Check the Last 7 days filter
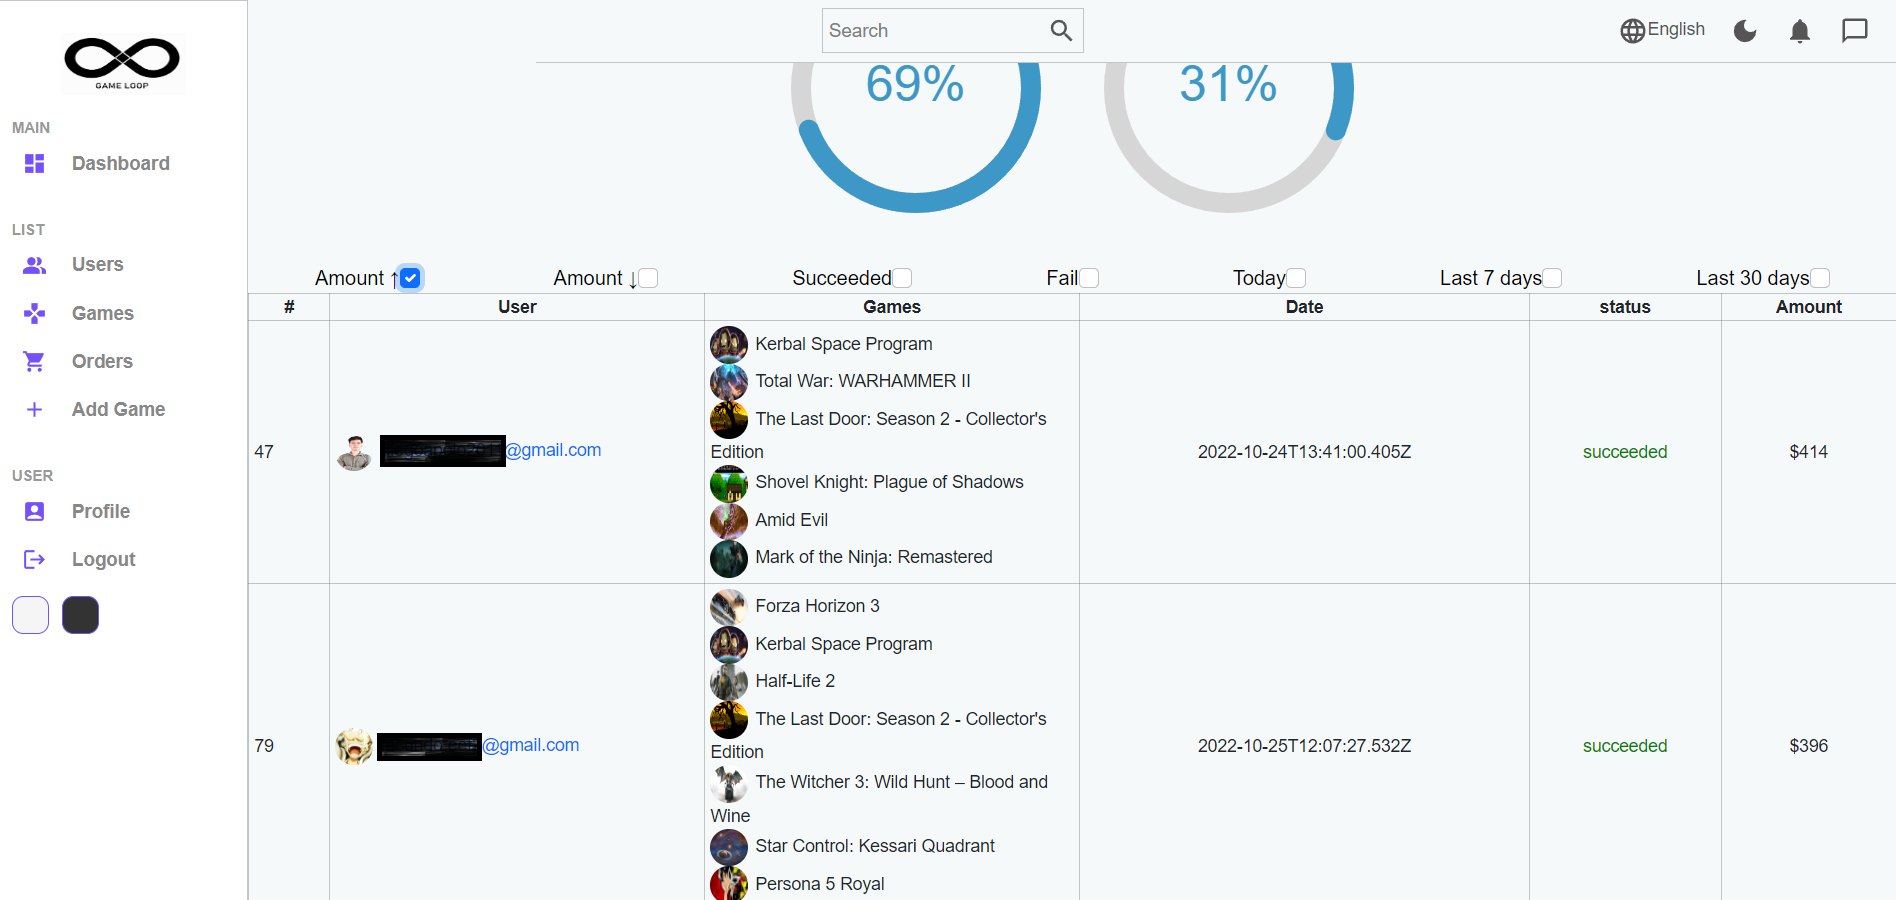 (x=1552, y=277)
